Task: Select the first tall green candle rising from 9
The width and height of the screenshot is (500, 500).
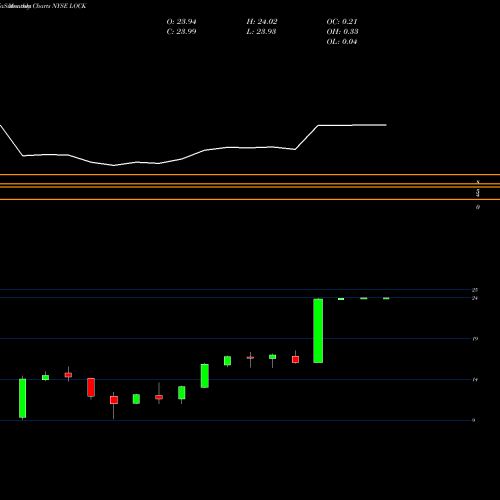Action: pos(22,398)
